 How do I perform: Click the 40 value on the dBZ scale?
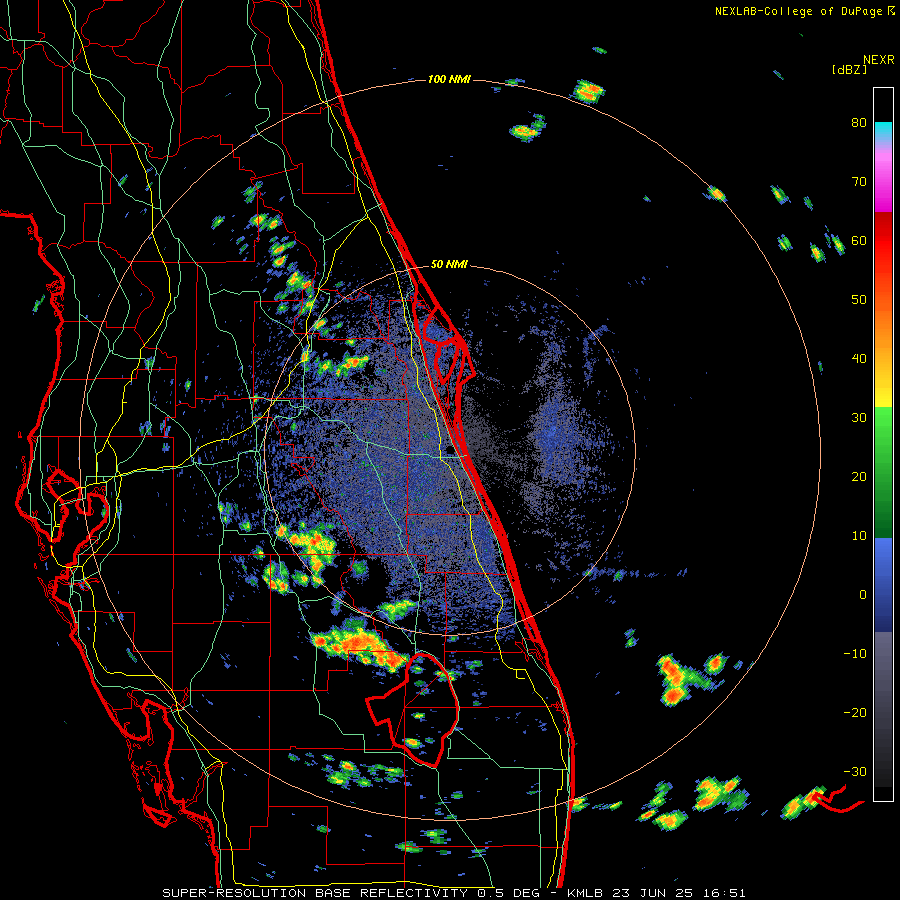[x=859, y=359]
